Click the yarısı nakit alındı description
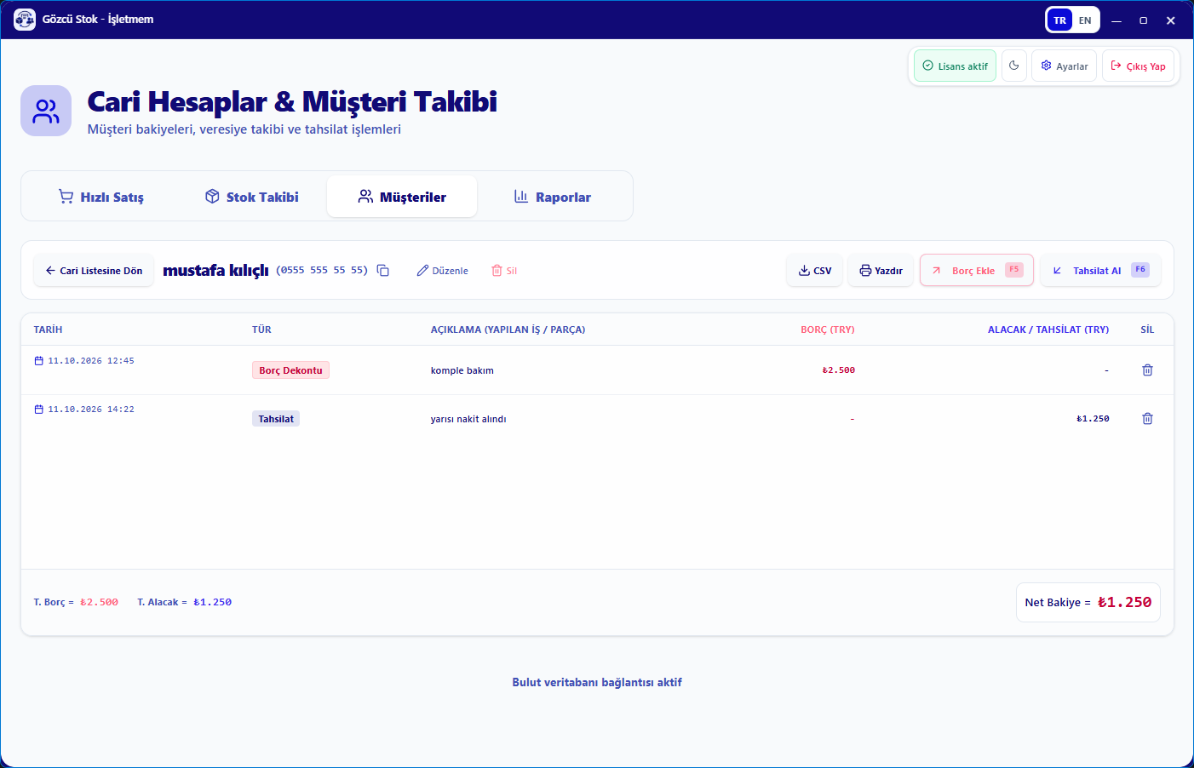The width and height of the screenshot is (1194, 768). point(468,419)
